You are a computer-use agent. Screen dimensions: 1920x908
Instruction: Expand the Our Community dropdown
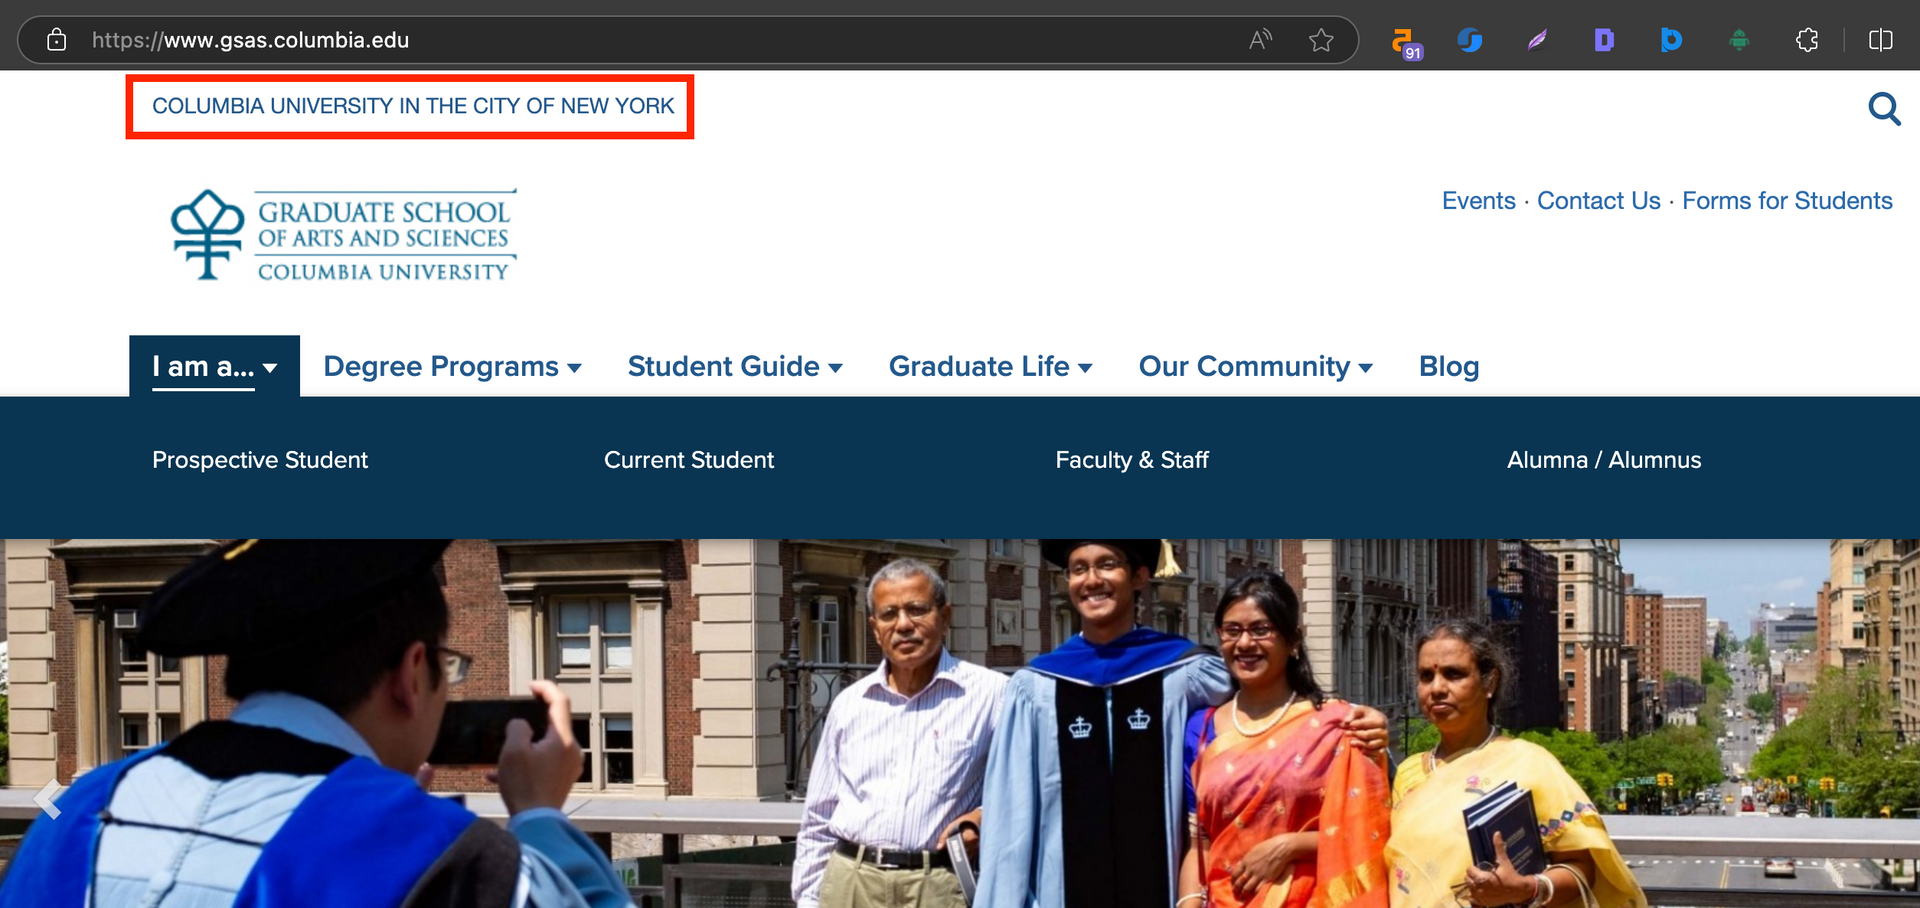click(1255, 367)
